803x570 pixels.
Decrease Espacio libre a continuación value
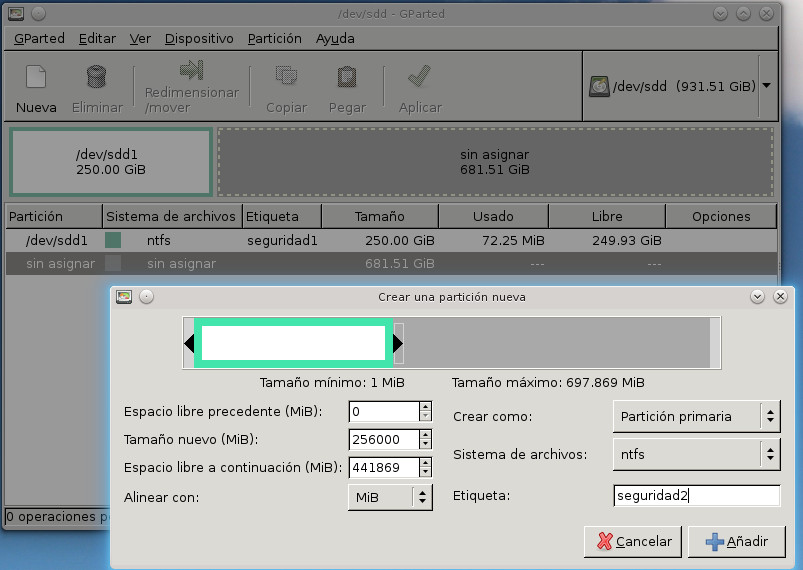tap(425, 472)
